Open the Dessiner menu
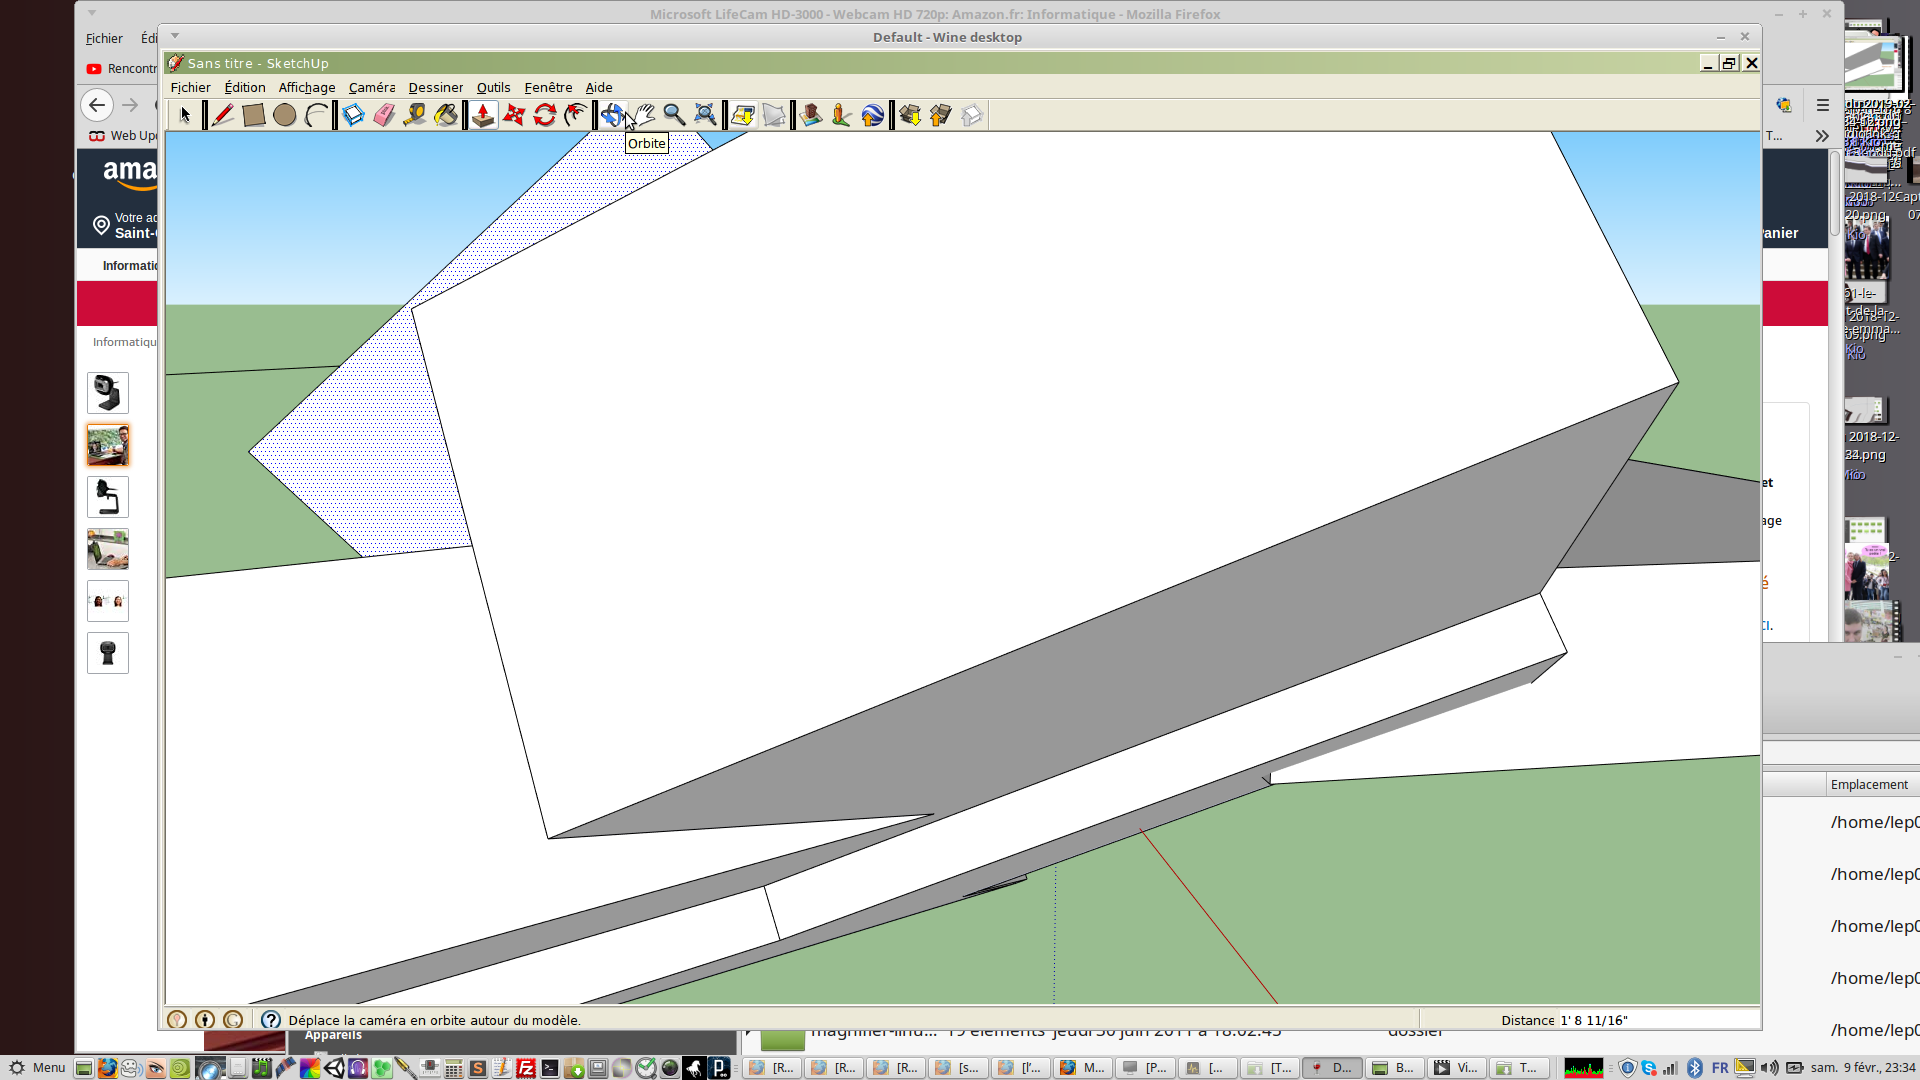 pyautogui.click(x=435, y=88)
